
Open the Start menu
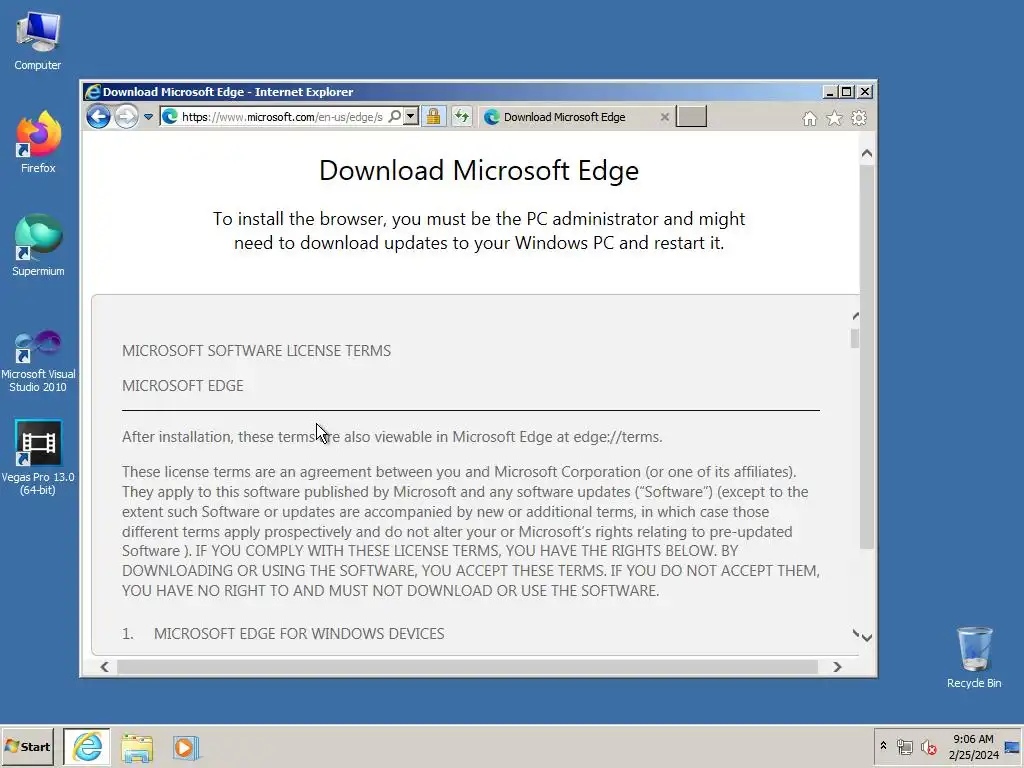[27, 746]
